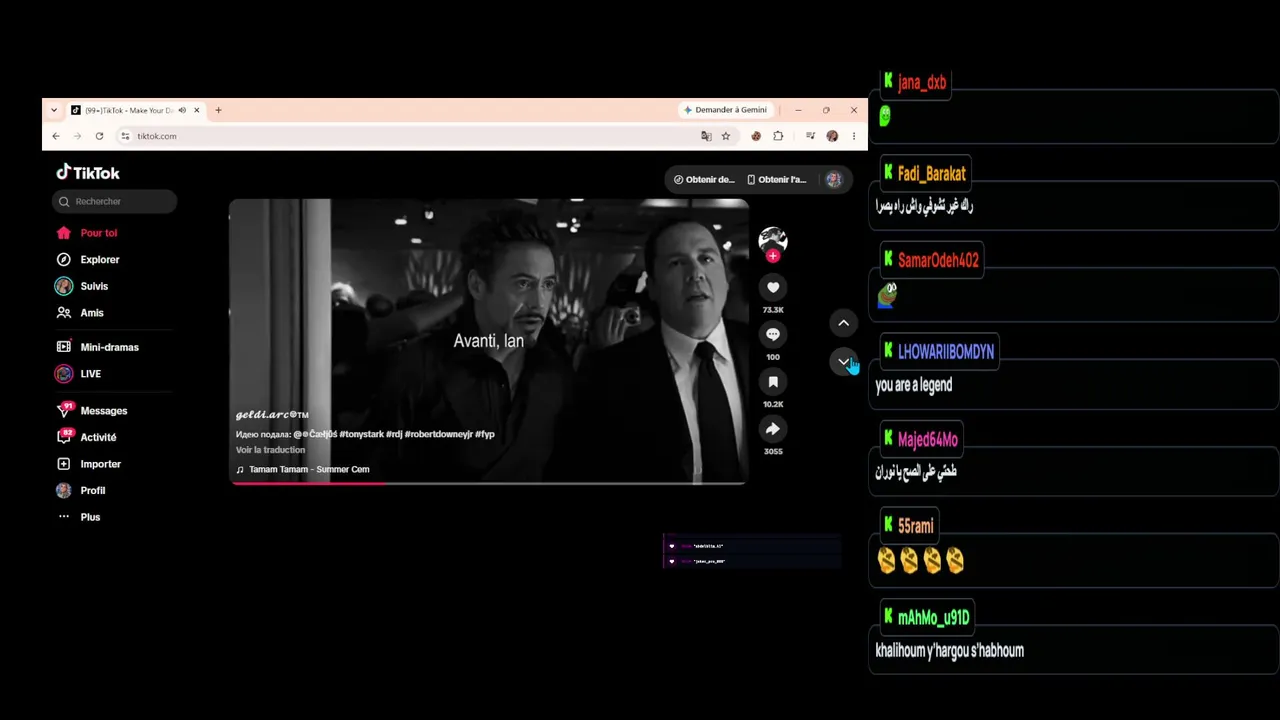Open a new browser tab
1280x720 pixels.
[218, 110]
